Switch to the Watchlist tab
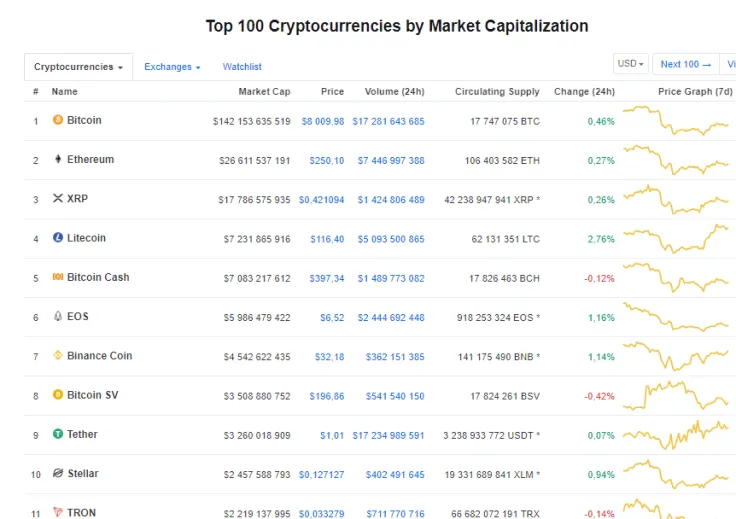The height and width of the screenshot is (519, 736). [242, 67]
